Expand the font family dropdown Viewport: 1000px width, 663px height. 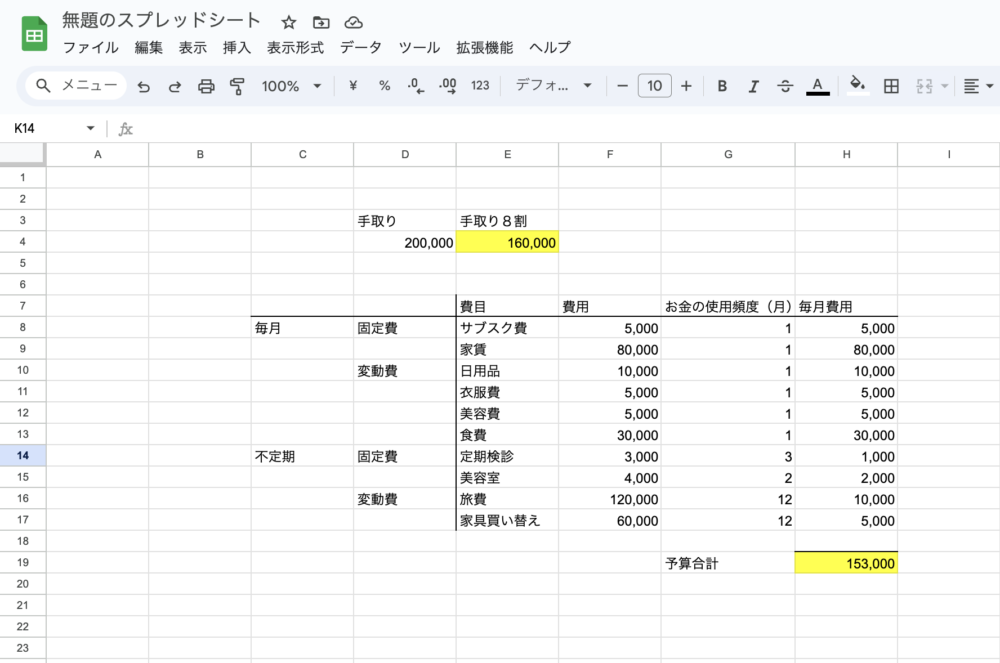click(554, 86)
